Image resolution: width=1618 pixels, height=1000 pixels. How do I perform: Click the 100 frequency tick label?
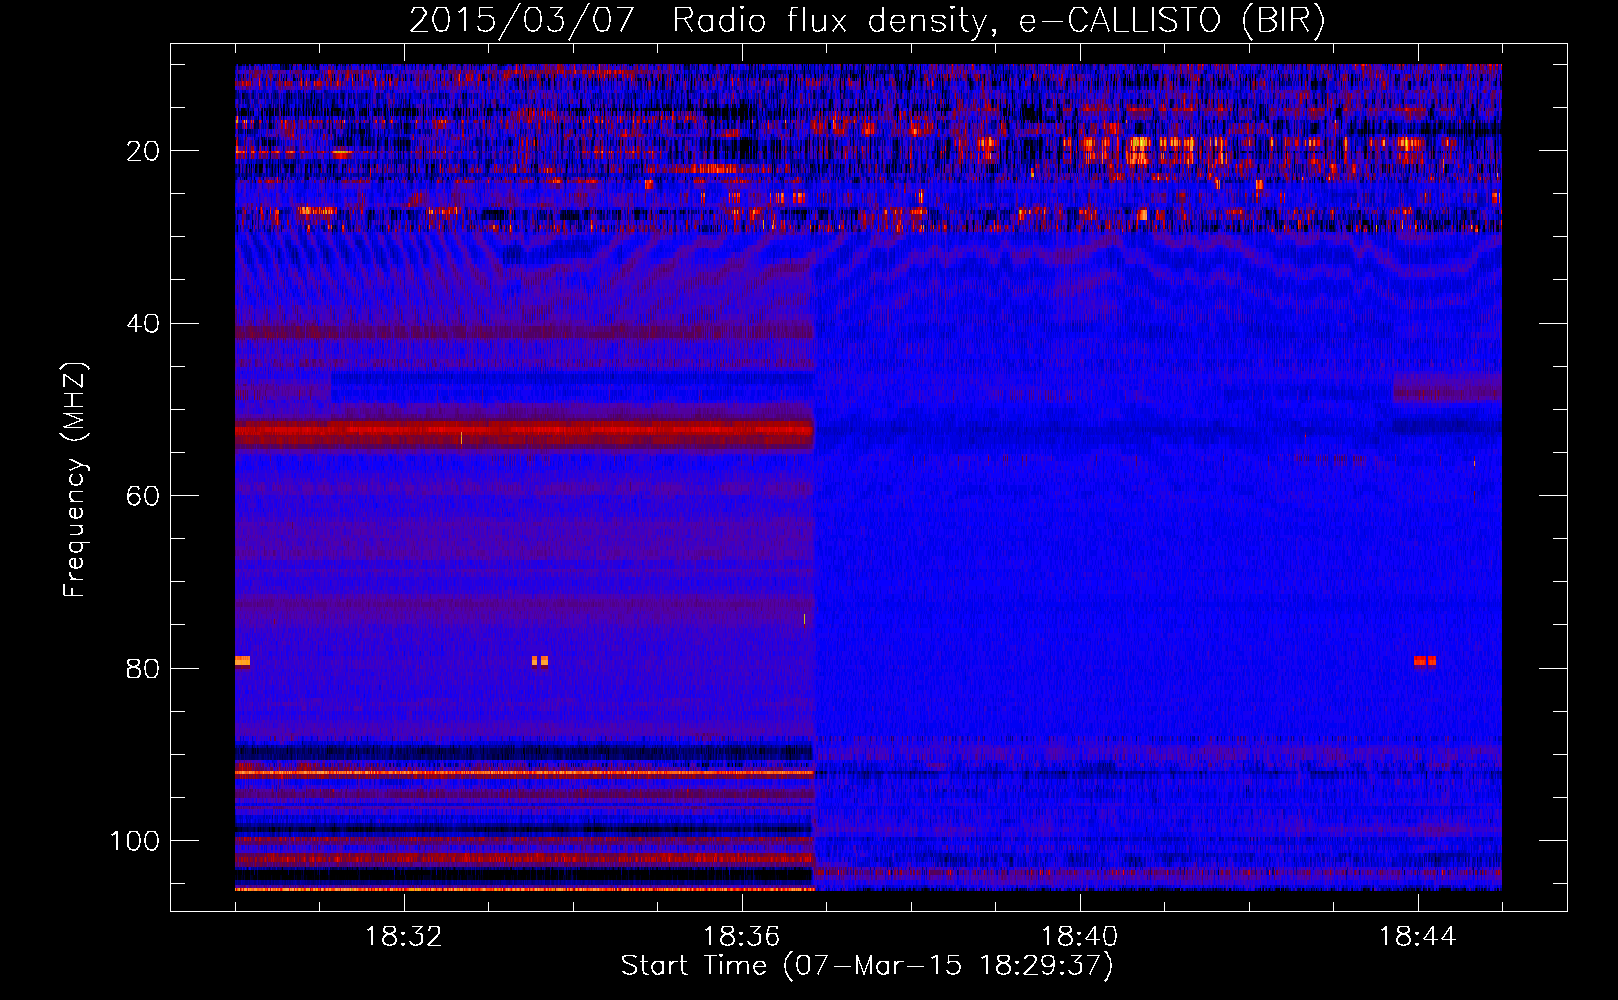coord(135,841)
